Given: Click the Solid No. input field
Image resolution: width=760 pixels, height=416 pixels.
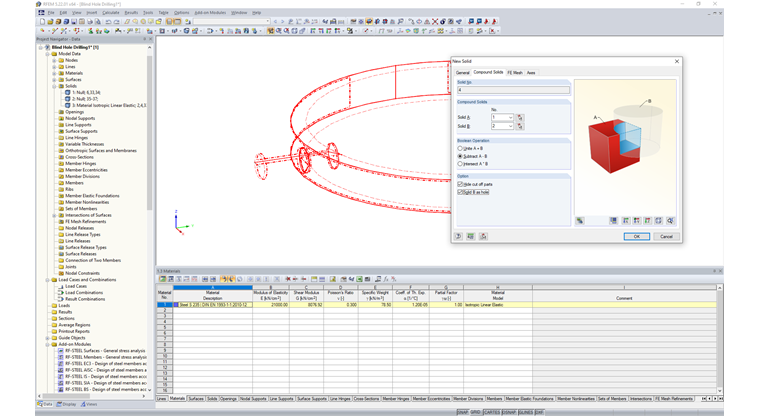Looking at the screenshot, I should point(513,90).
